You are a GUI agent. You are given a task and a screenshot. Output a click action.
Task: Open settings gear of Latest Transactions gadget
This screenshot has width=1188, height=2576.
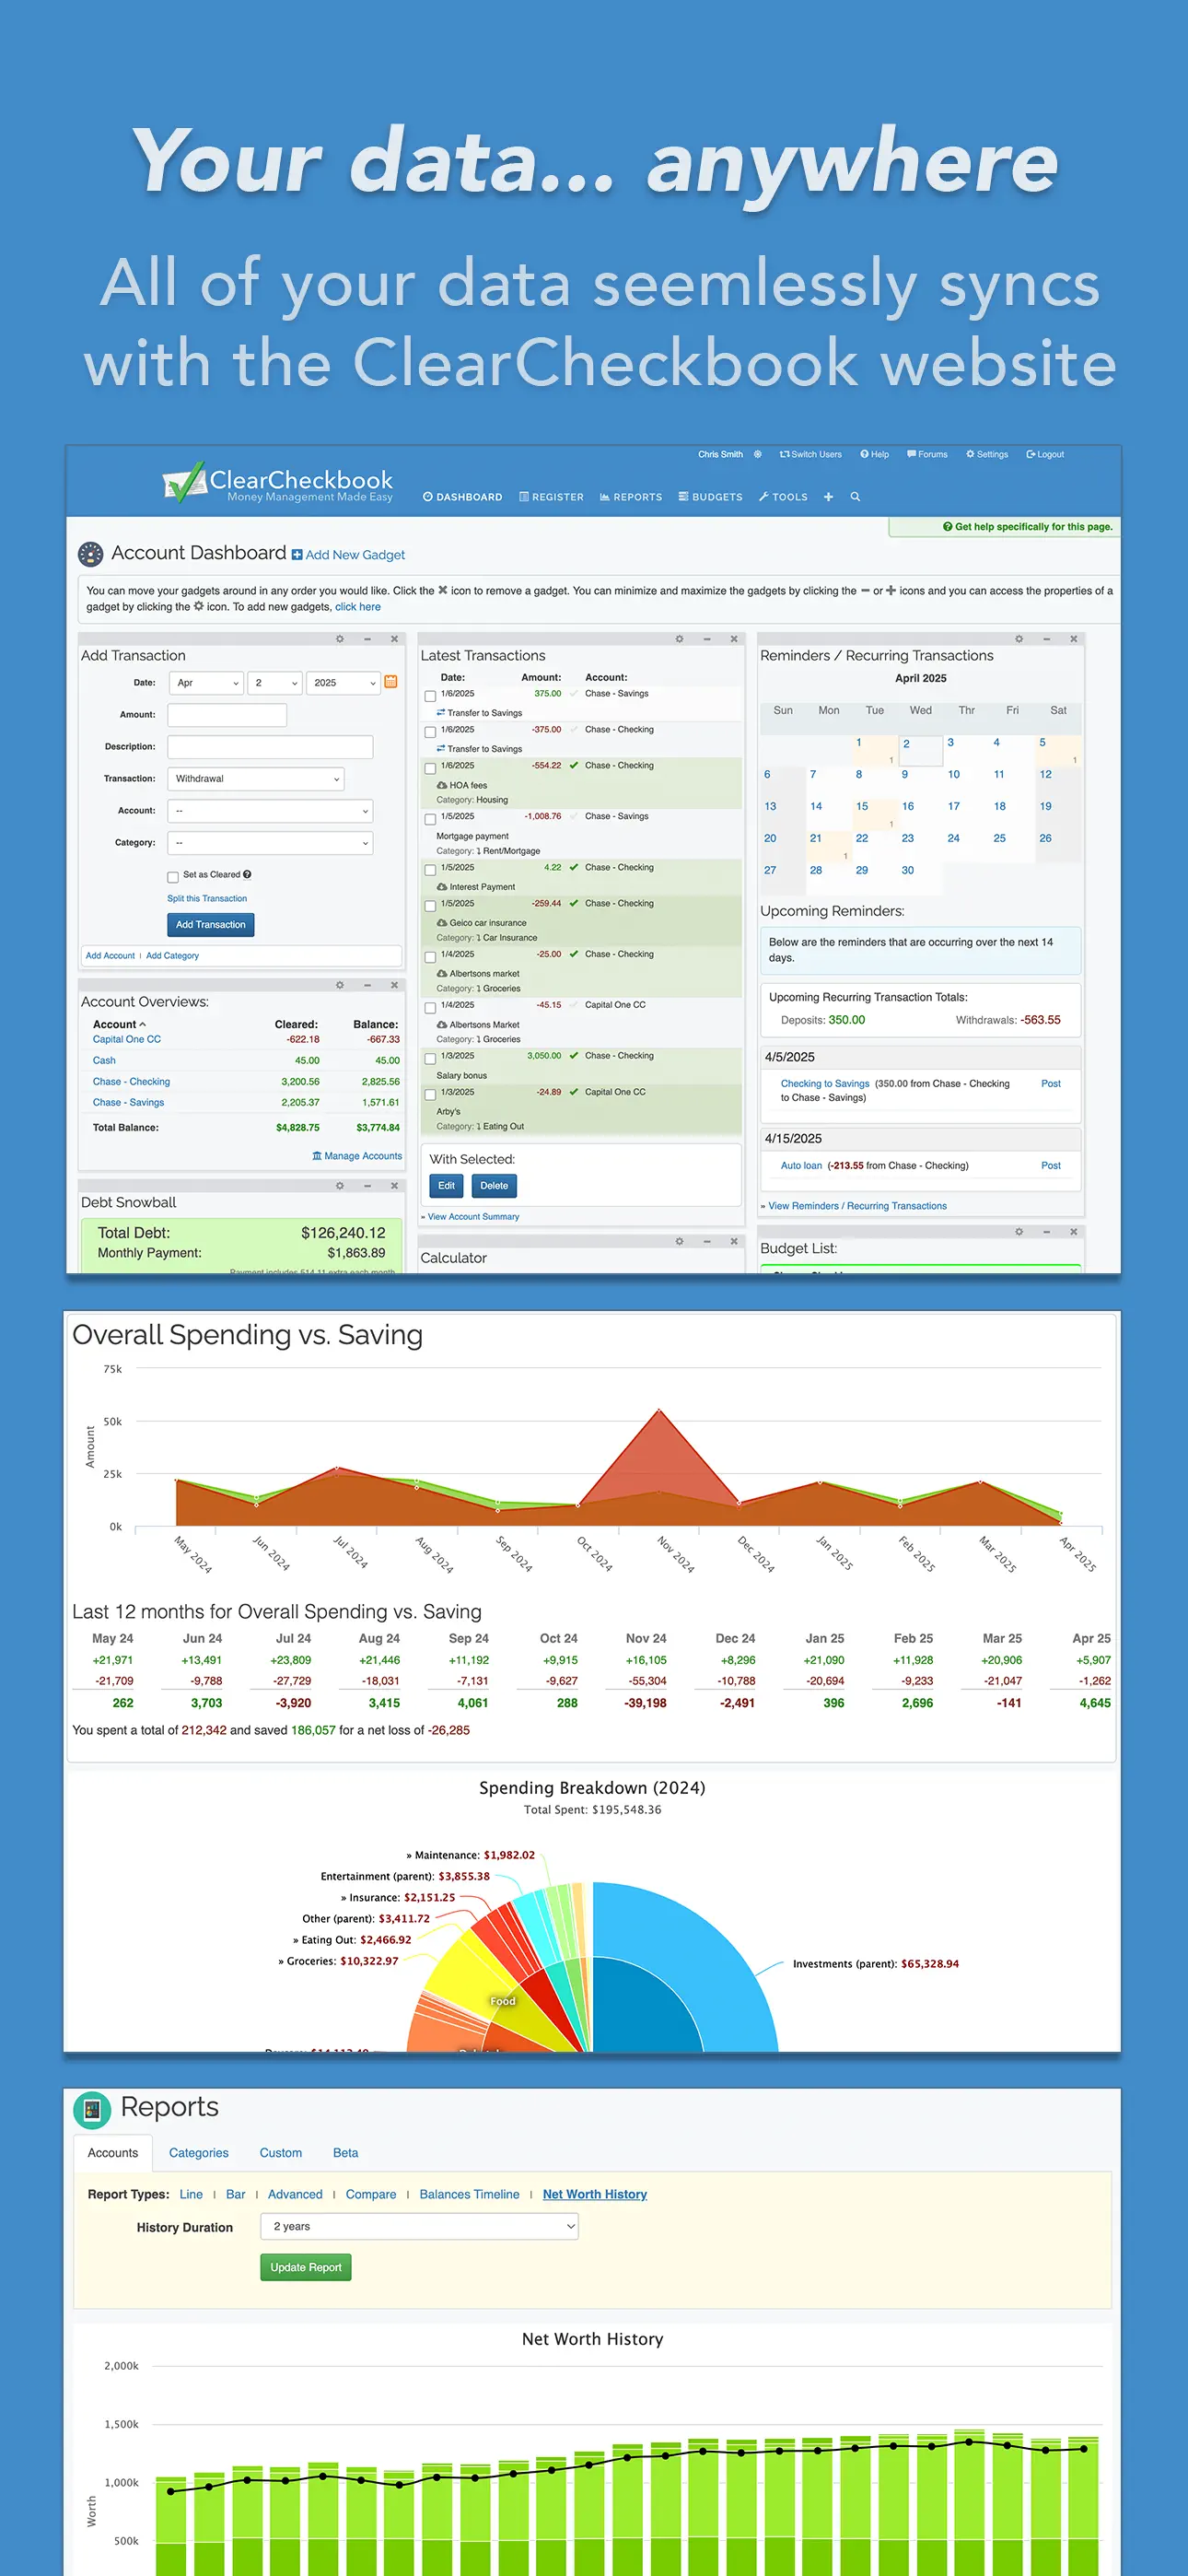coord(679,639)
